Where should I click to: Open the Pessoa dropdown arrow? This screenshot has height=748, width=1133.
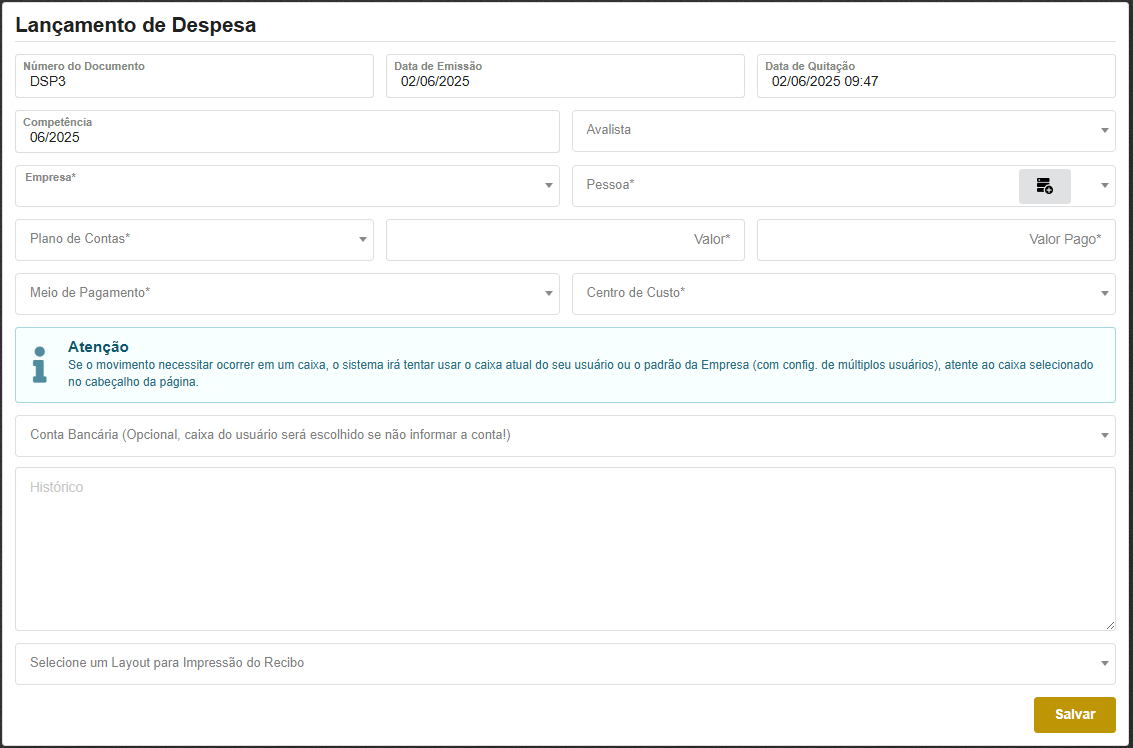pos(1104,185)
